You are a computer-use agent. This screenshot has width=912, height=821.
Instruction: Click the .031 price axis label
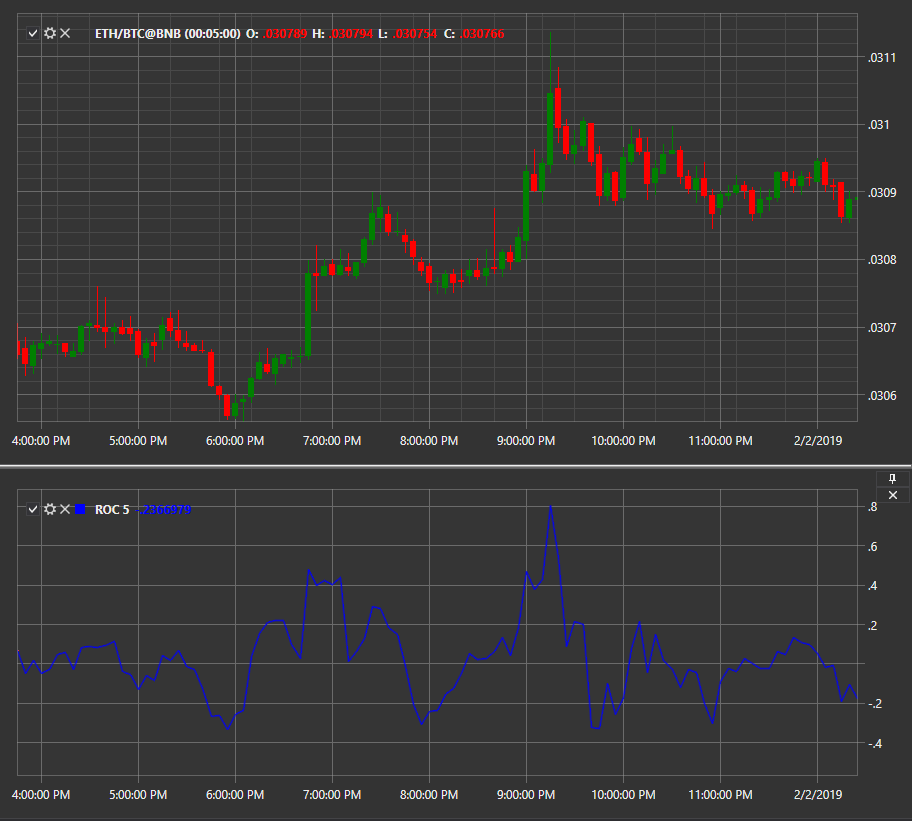point(878,125)
